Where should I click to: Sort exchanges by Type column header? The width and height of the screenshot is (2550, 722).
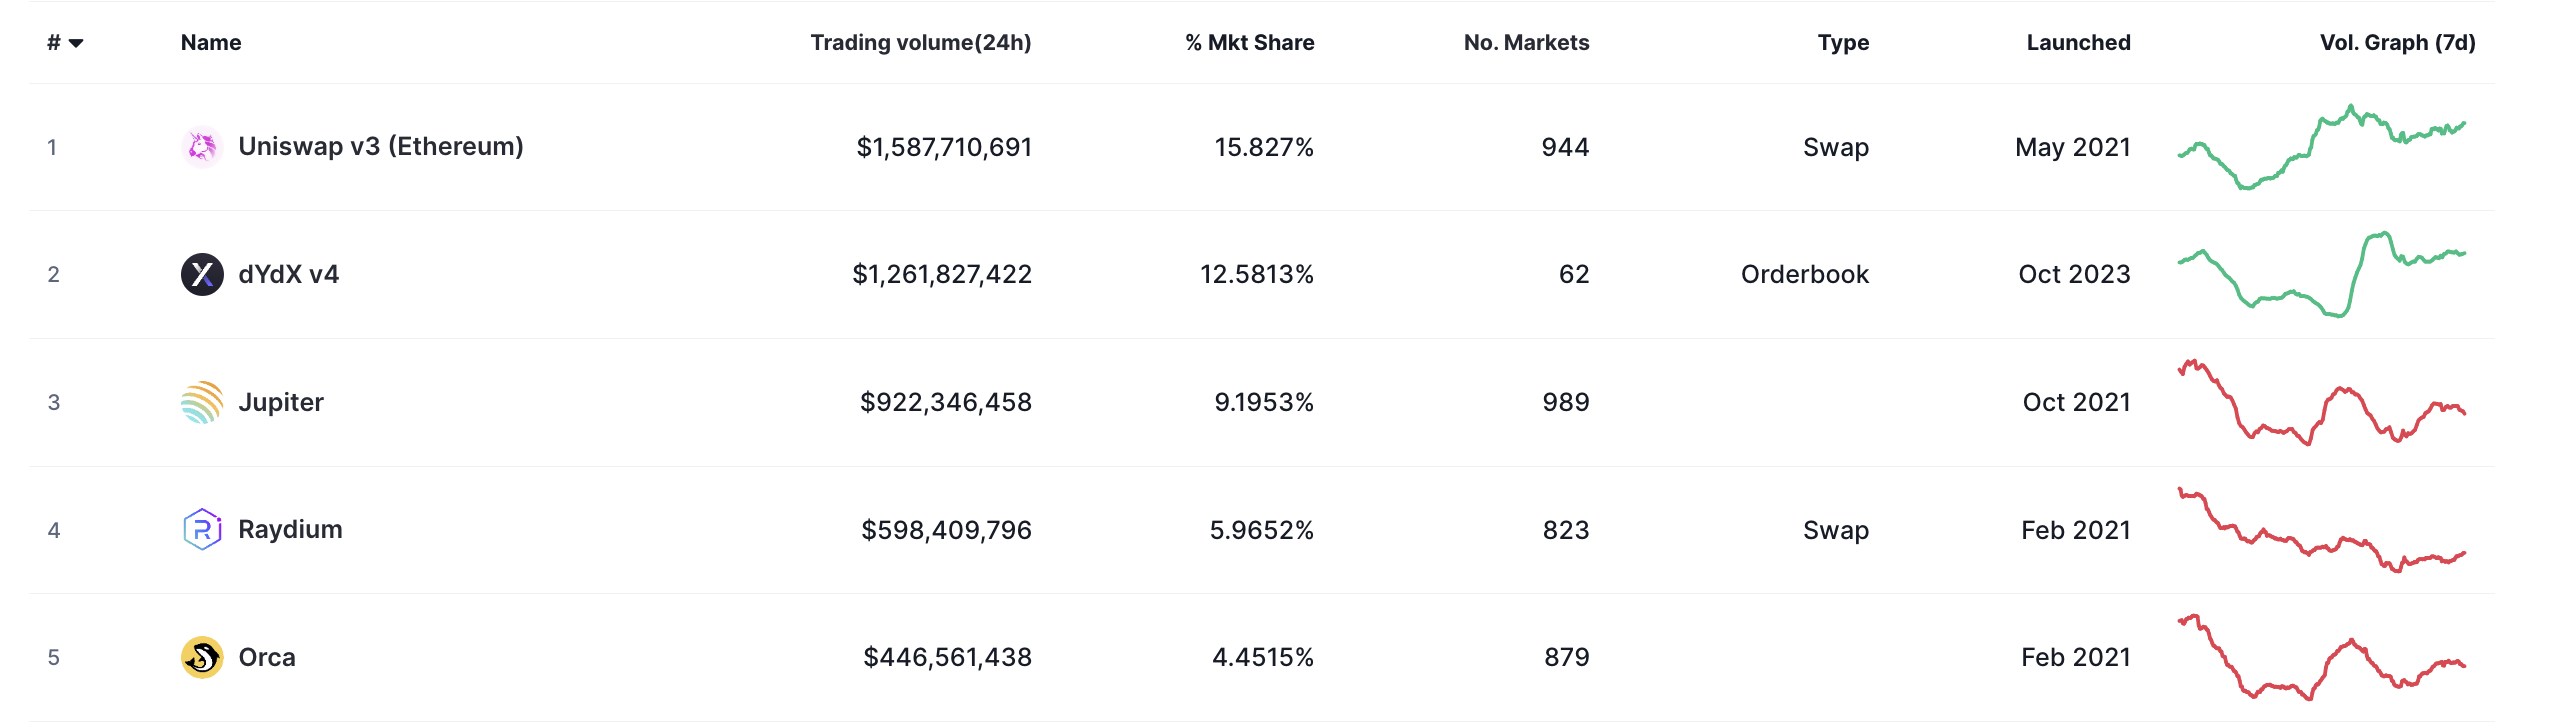[x=1843, y=43]
